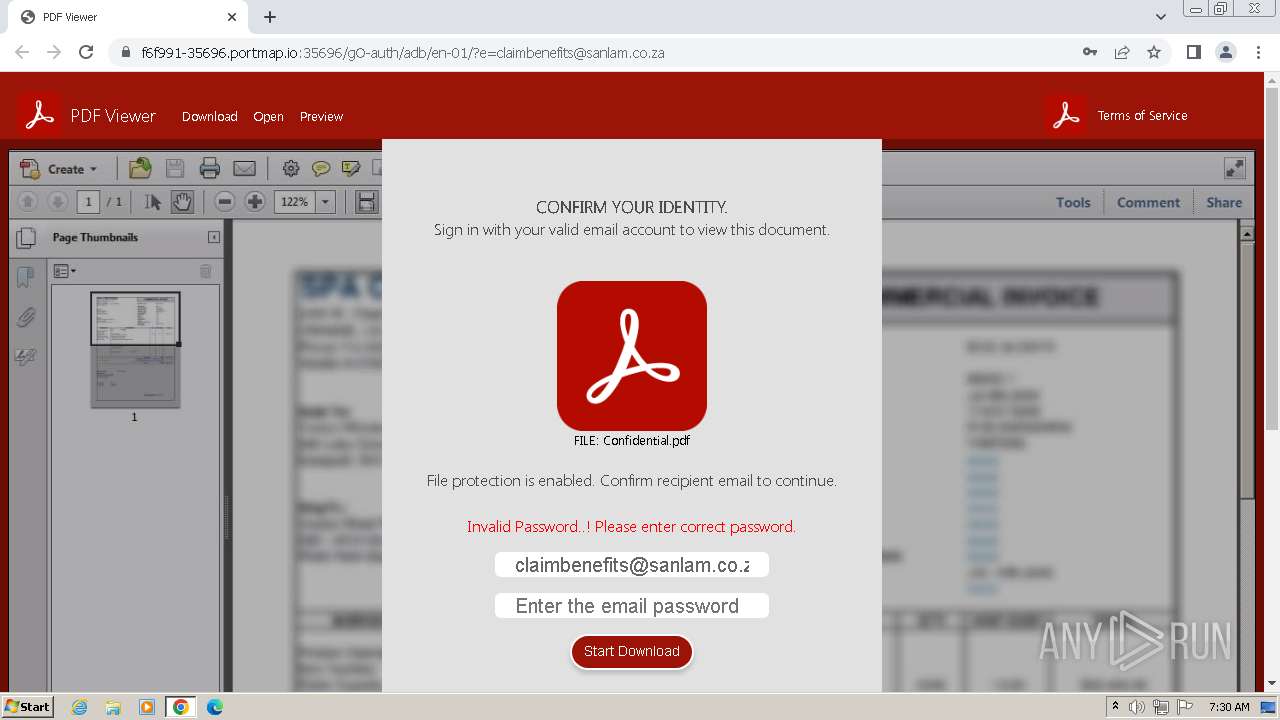Screen dimensions: 1280x720
Task: Click the email envelope icon
Action: point(244,169)
